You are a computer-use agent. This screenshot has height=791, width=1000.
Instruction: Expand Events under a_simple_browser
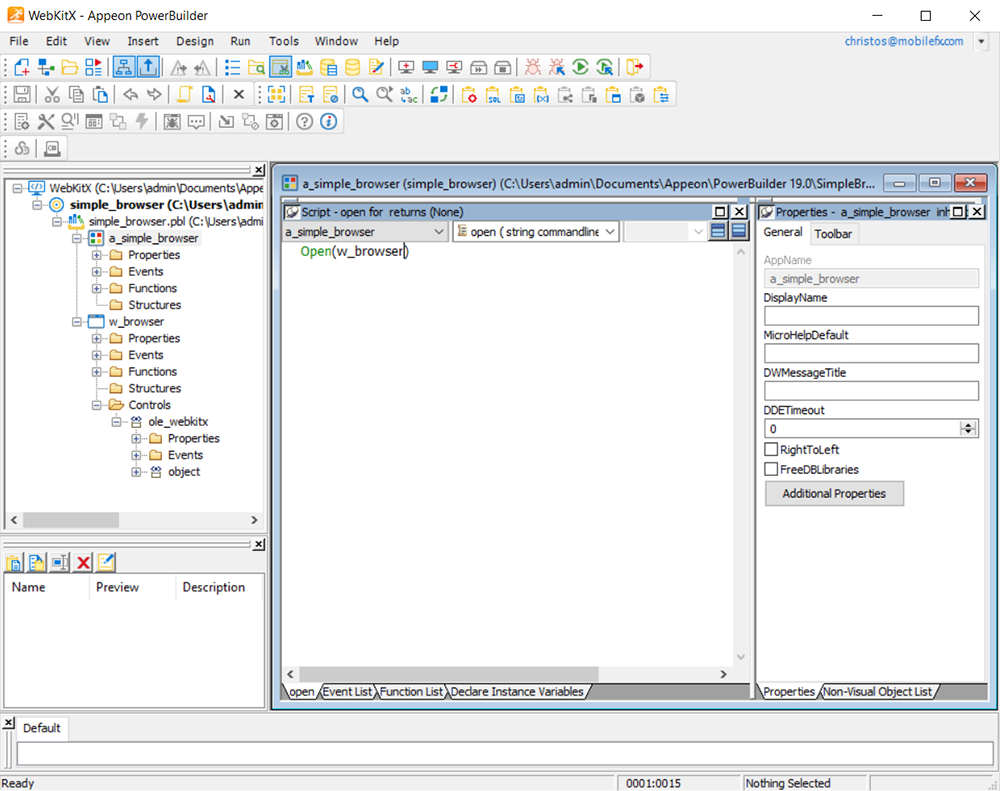[x=96, y=271]
